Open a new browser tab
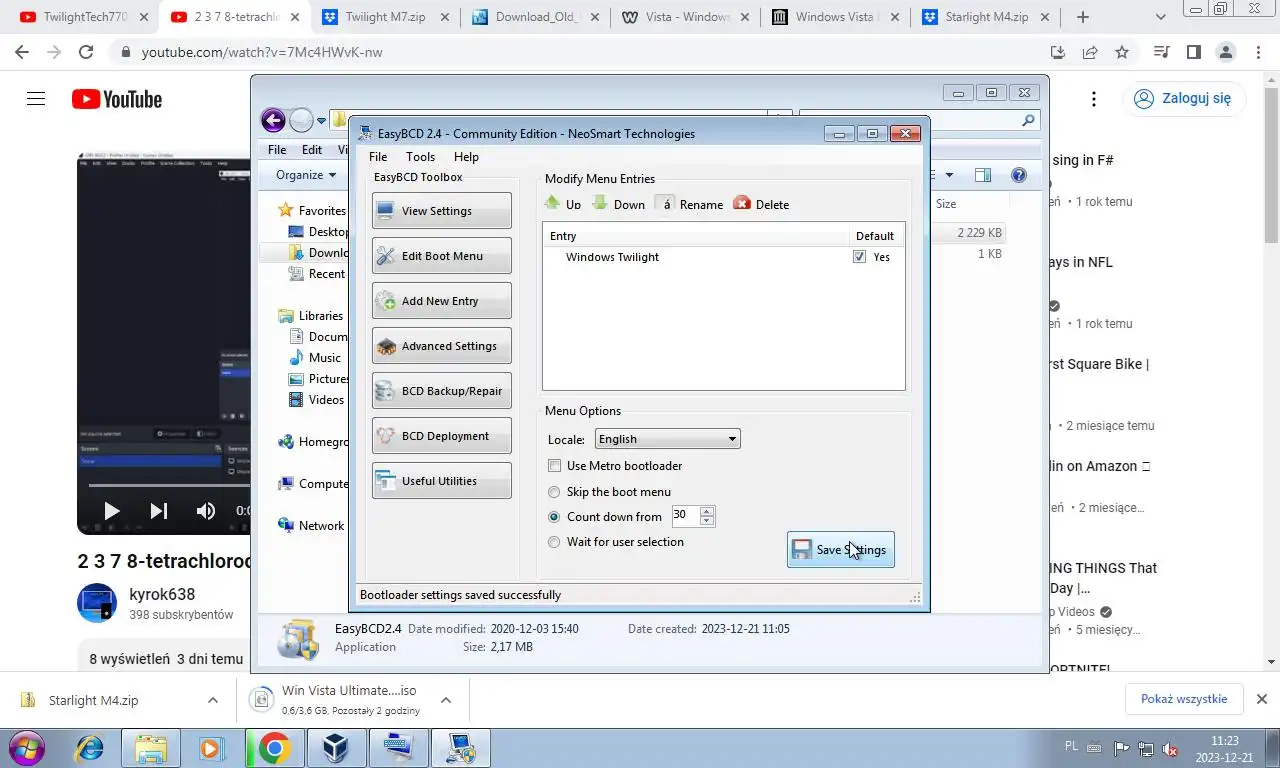Image resolution: width=1280 pixels, height=768 pixels. (1083, 17)
